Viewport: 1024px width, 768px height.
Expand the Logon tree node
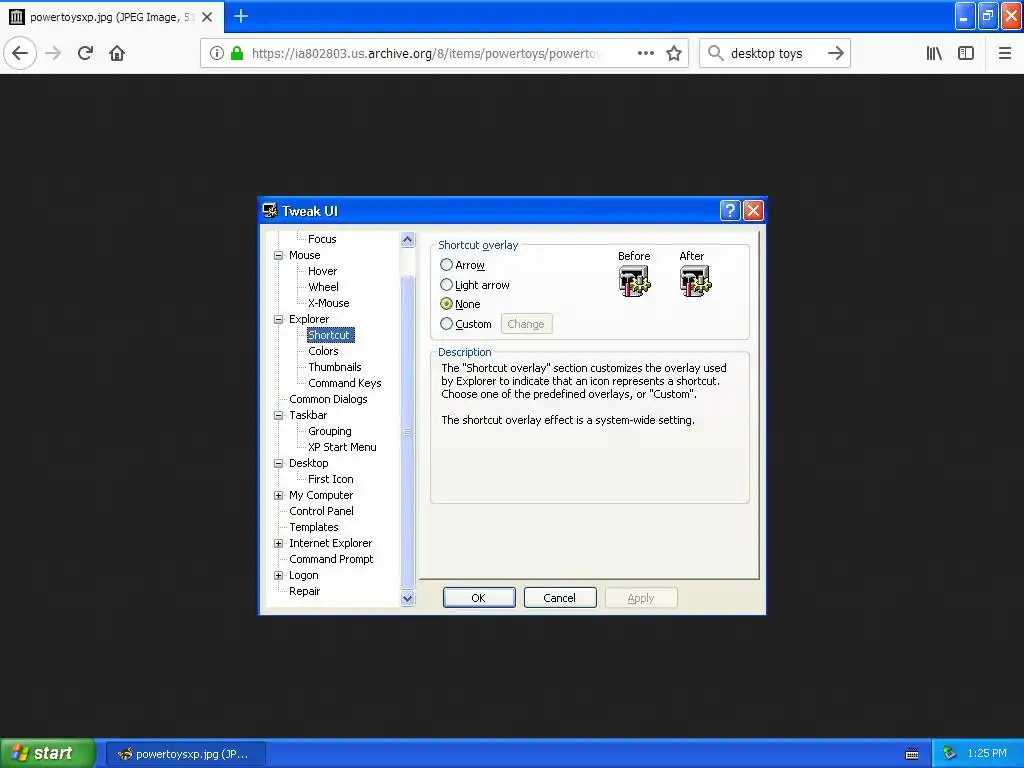coord(278,575)
